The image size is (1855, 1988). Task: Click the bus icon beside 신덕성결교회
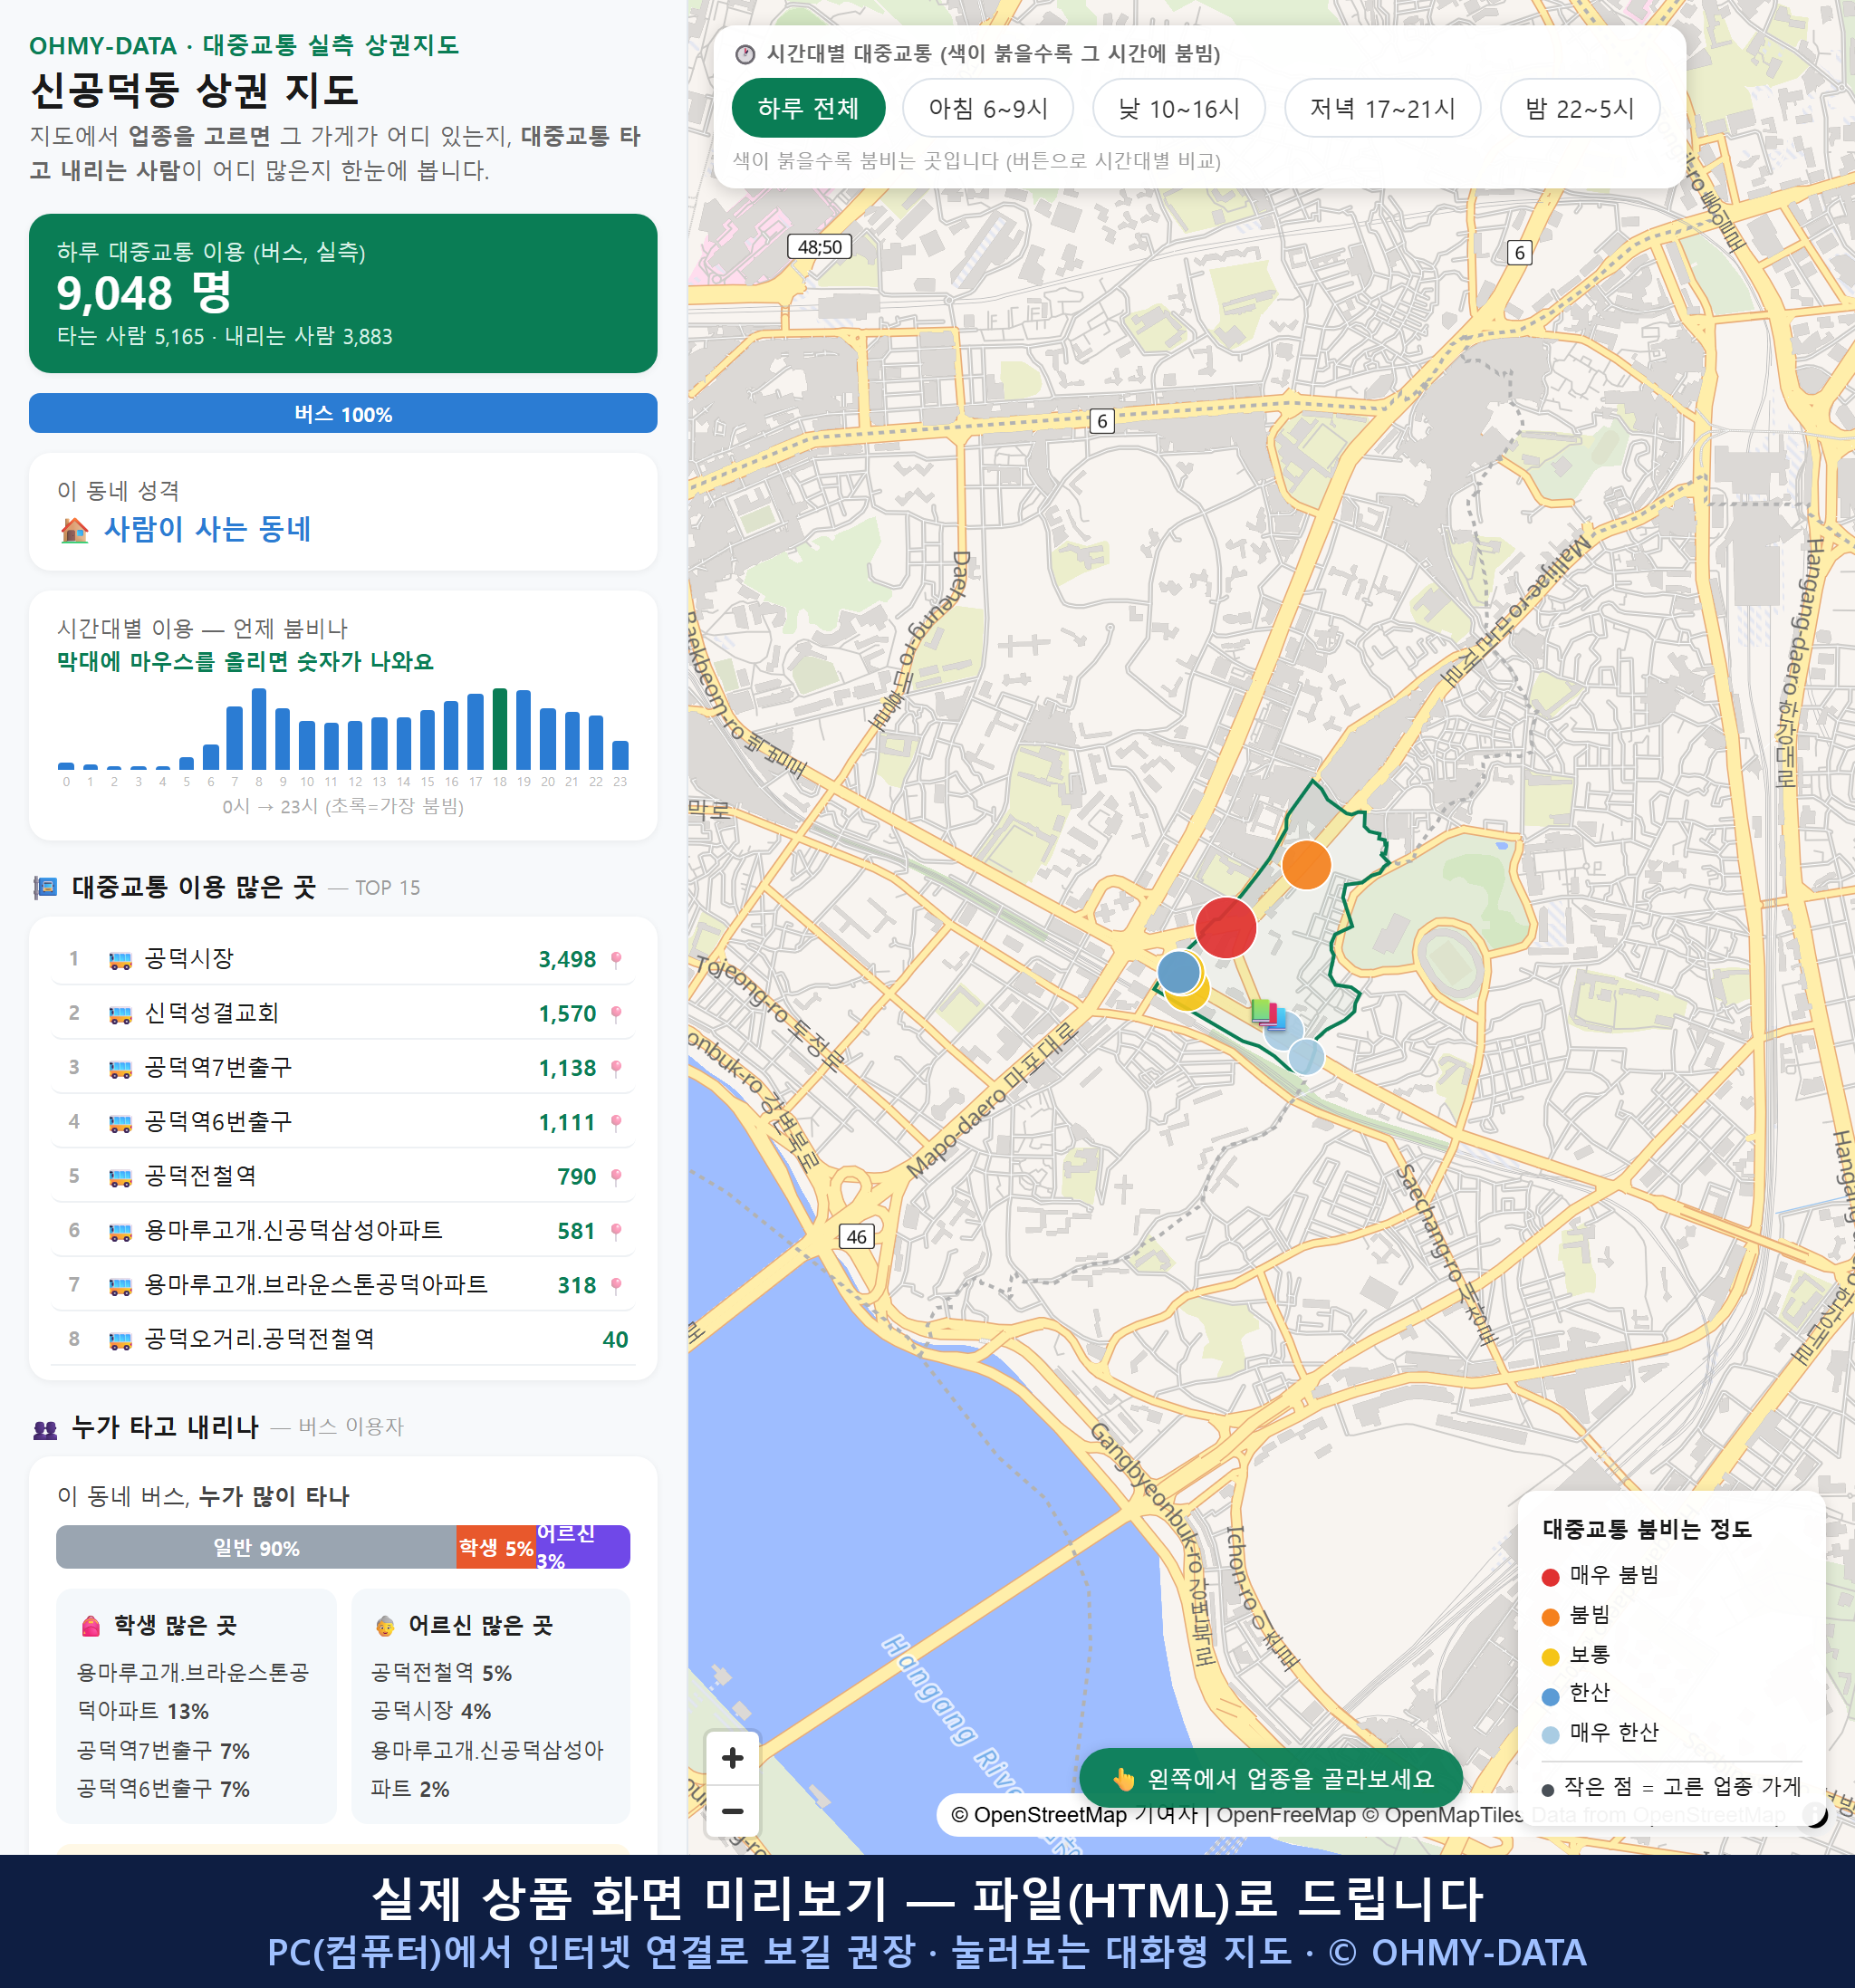pos(120,1014)
